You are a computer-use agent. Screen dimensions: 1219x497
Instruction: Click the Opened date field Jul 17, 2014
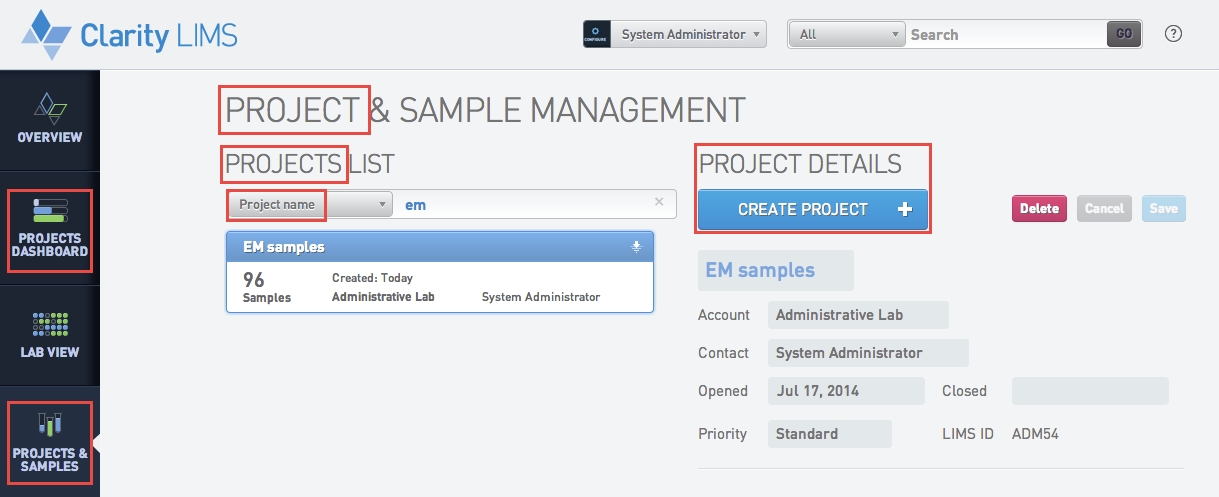tap(845, 391)
